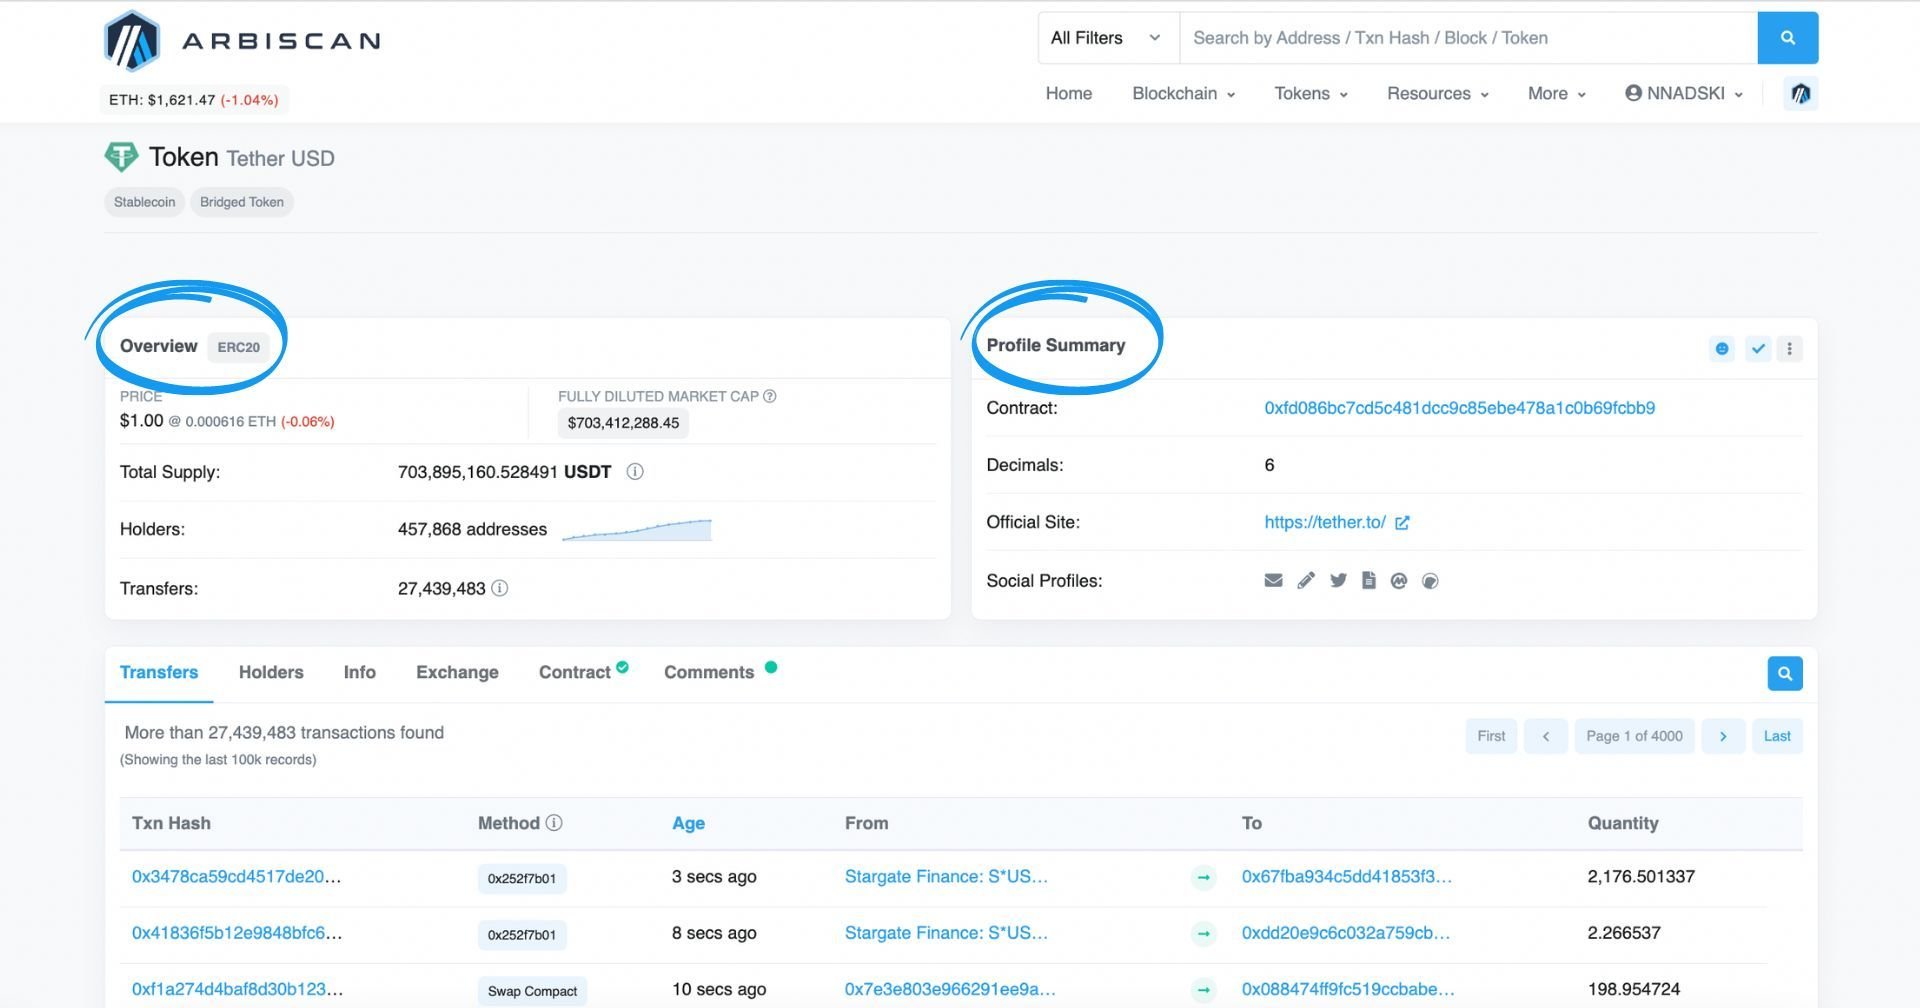The height and width of the screenshot is (1008, 1920).
Task: Expand the Resources menu
Action: point(1438,93)
